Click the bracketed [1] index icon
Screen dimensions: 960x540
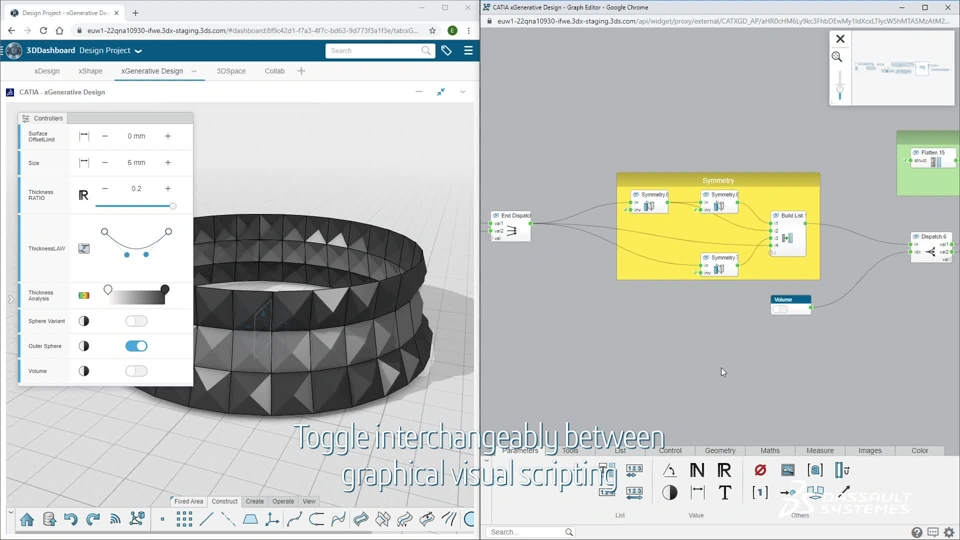click(x=760, y=492)
